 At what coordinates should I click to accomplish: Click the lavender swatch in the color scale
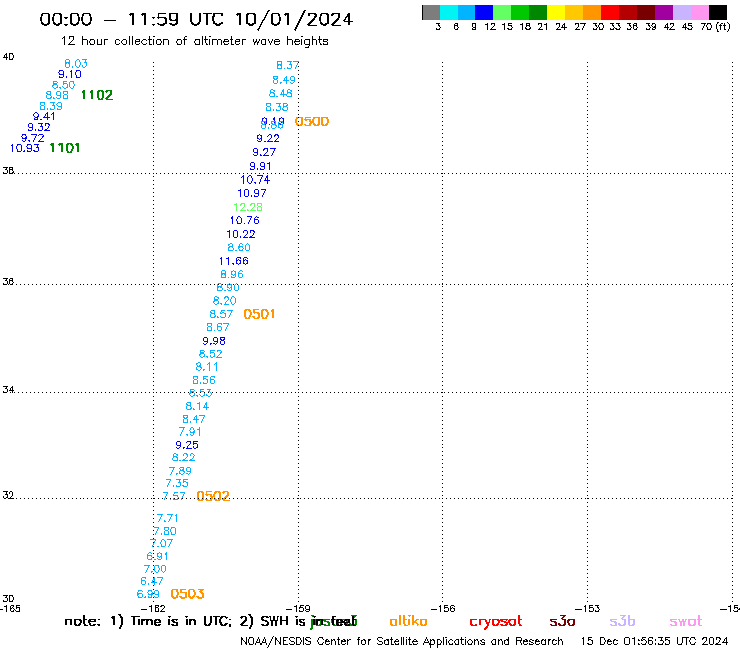pyautogui.click(x=682, y=12)
